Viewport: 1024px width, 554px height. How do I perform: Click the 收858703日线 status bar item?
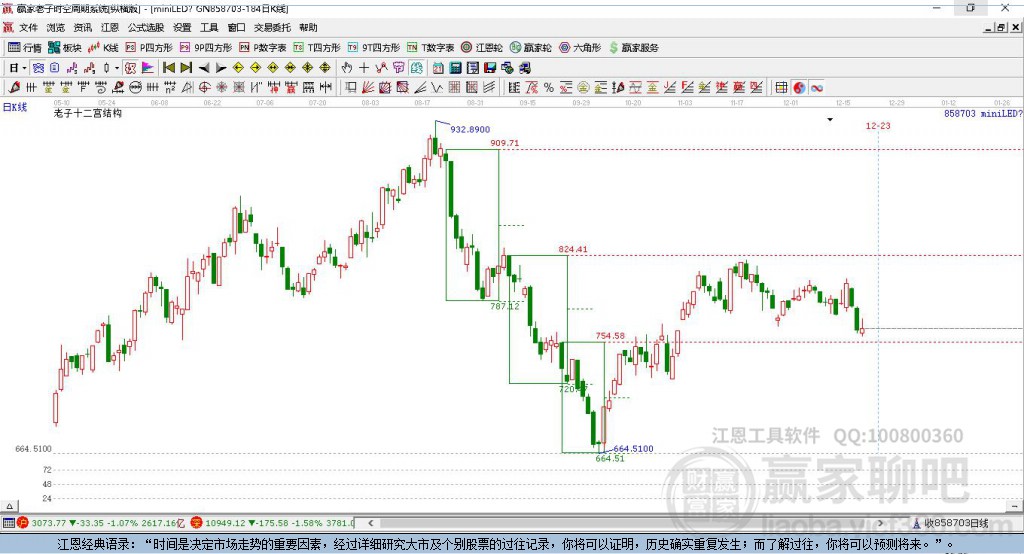pos(951,523)
